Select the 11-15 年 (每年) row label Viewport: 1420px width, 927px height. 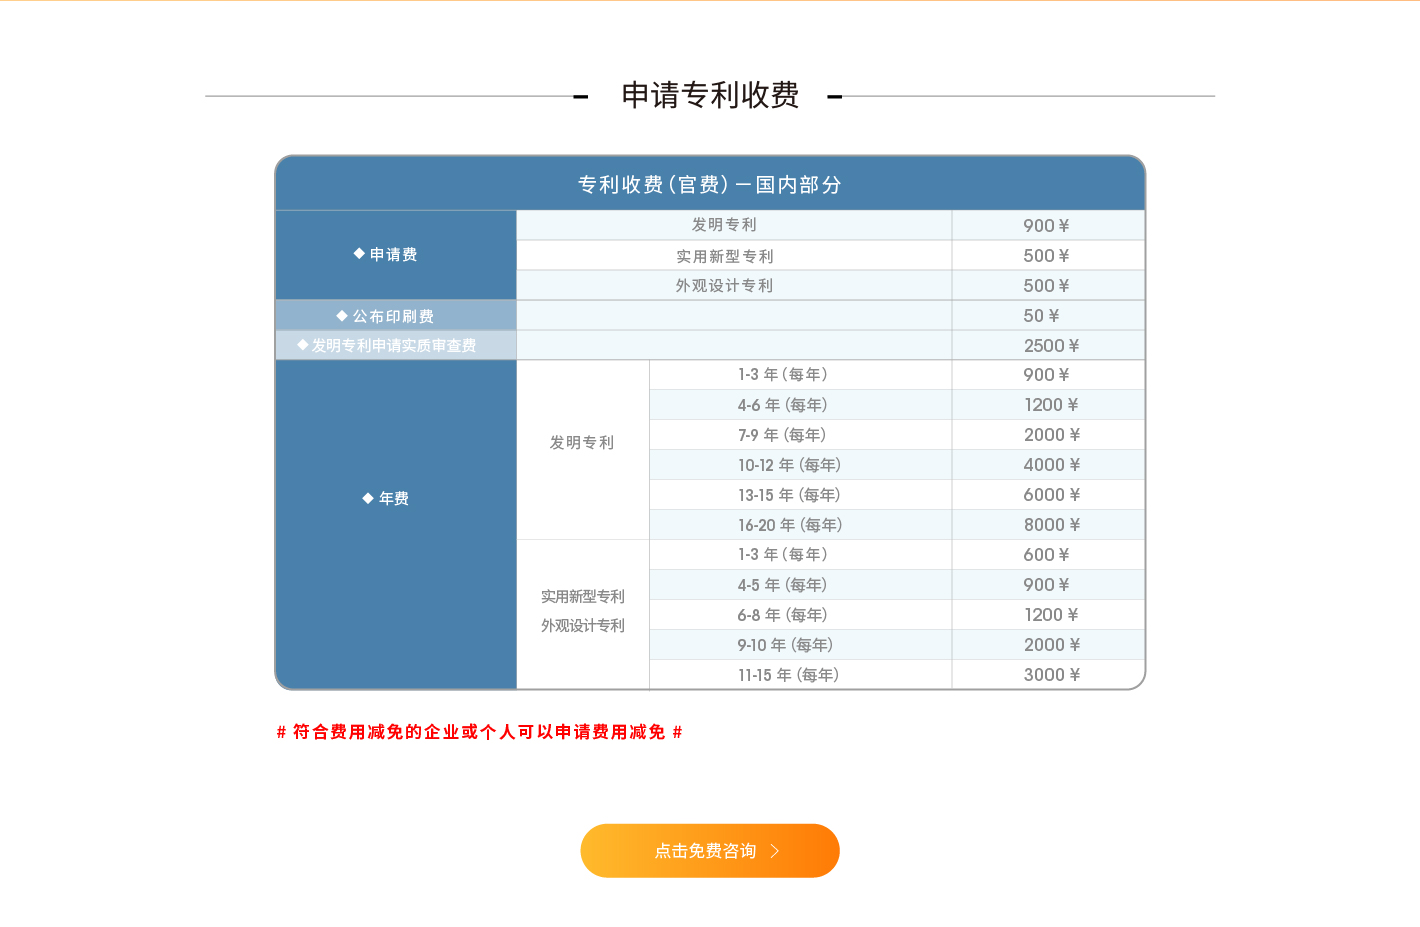coord(789,675)
